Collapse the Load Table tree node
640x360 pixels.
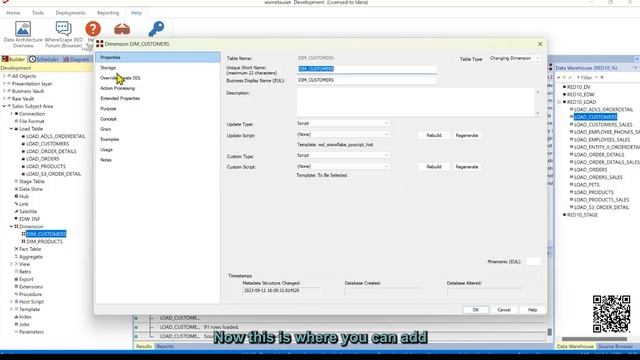(11, 129)
